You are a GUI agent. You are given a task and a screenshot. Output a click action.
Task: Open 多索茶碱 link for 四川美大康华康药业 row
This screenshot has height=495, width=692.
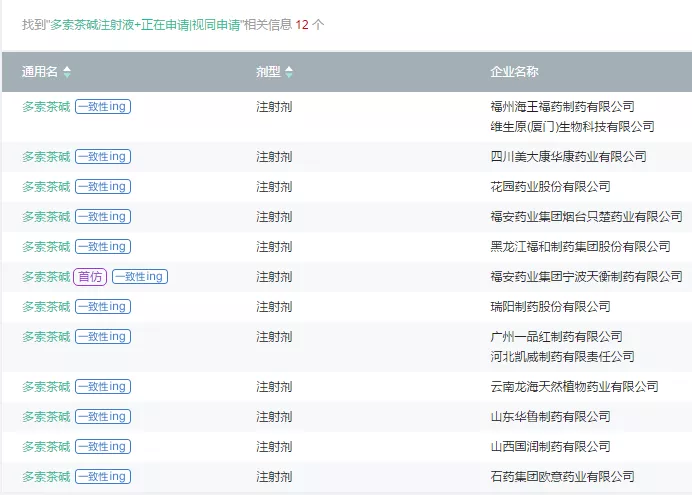[x=46, y=157]
